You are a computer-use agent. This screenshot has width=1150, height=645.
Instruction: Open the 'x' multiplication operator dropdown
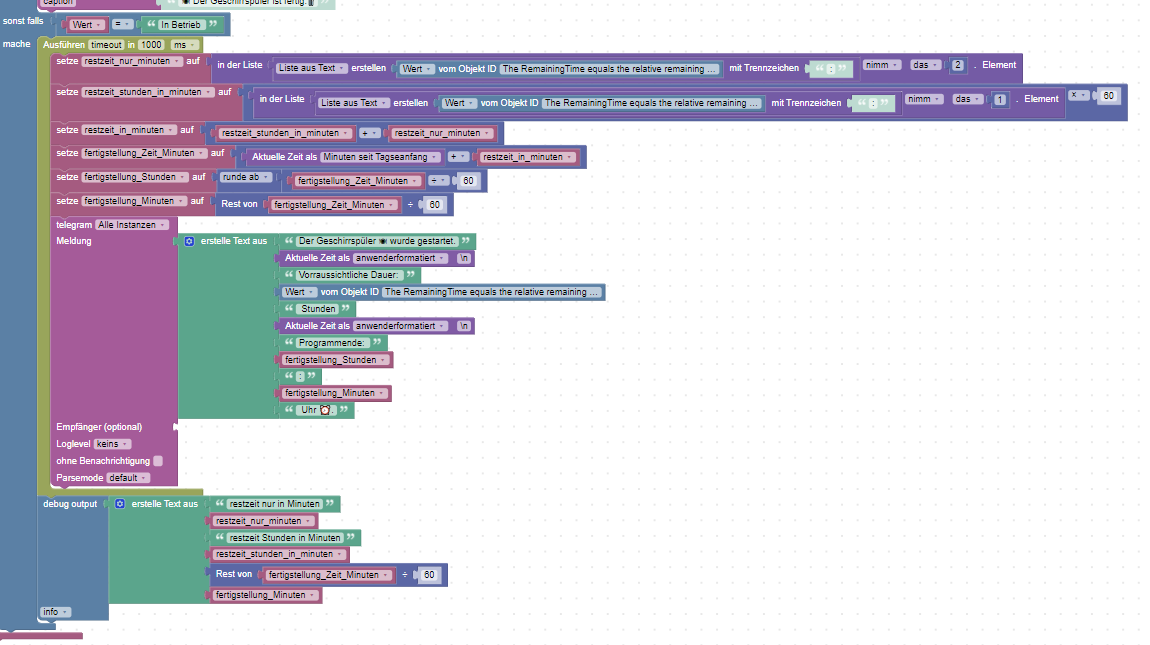1078,95
